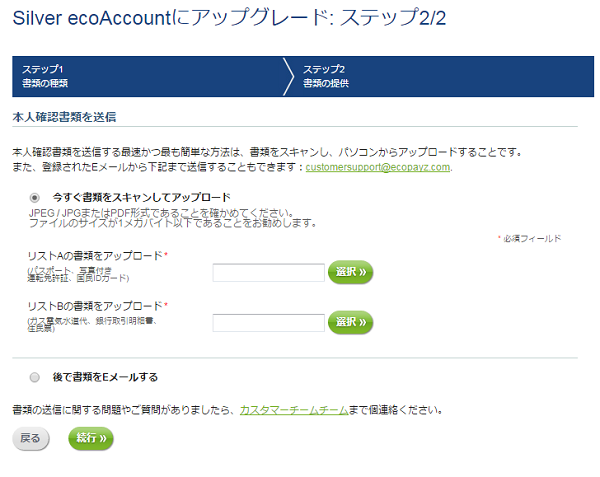Click the Silver ecoAccount page title
The image size is (600, 477).
coord(229,18)
